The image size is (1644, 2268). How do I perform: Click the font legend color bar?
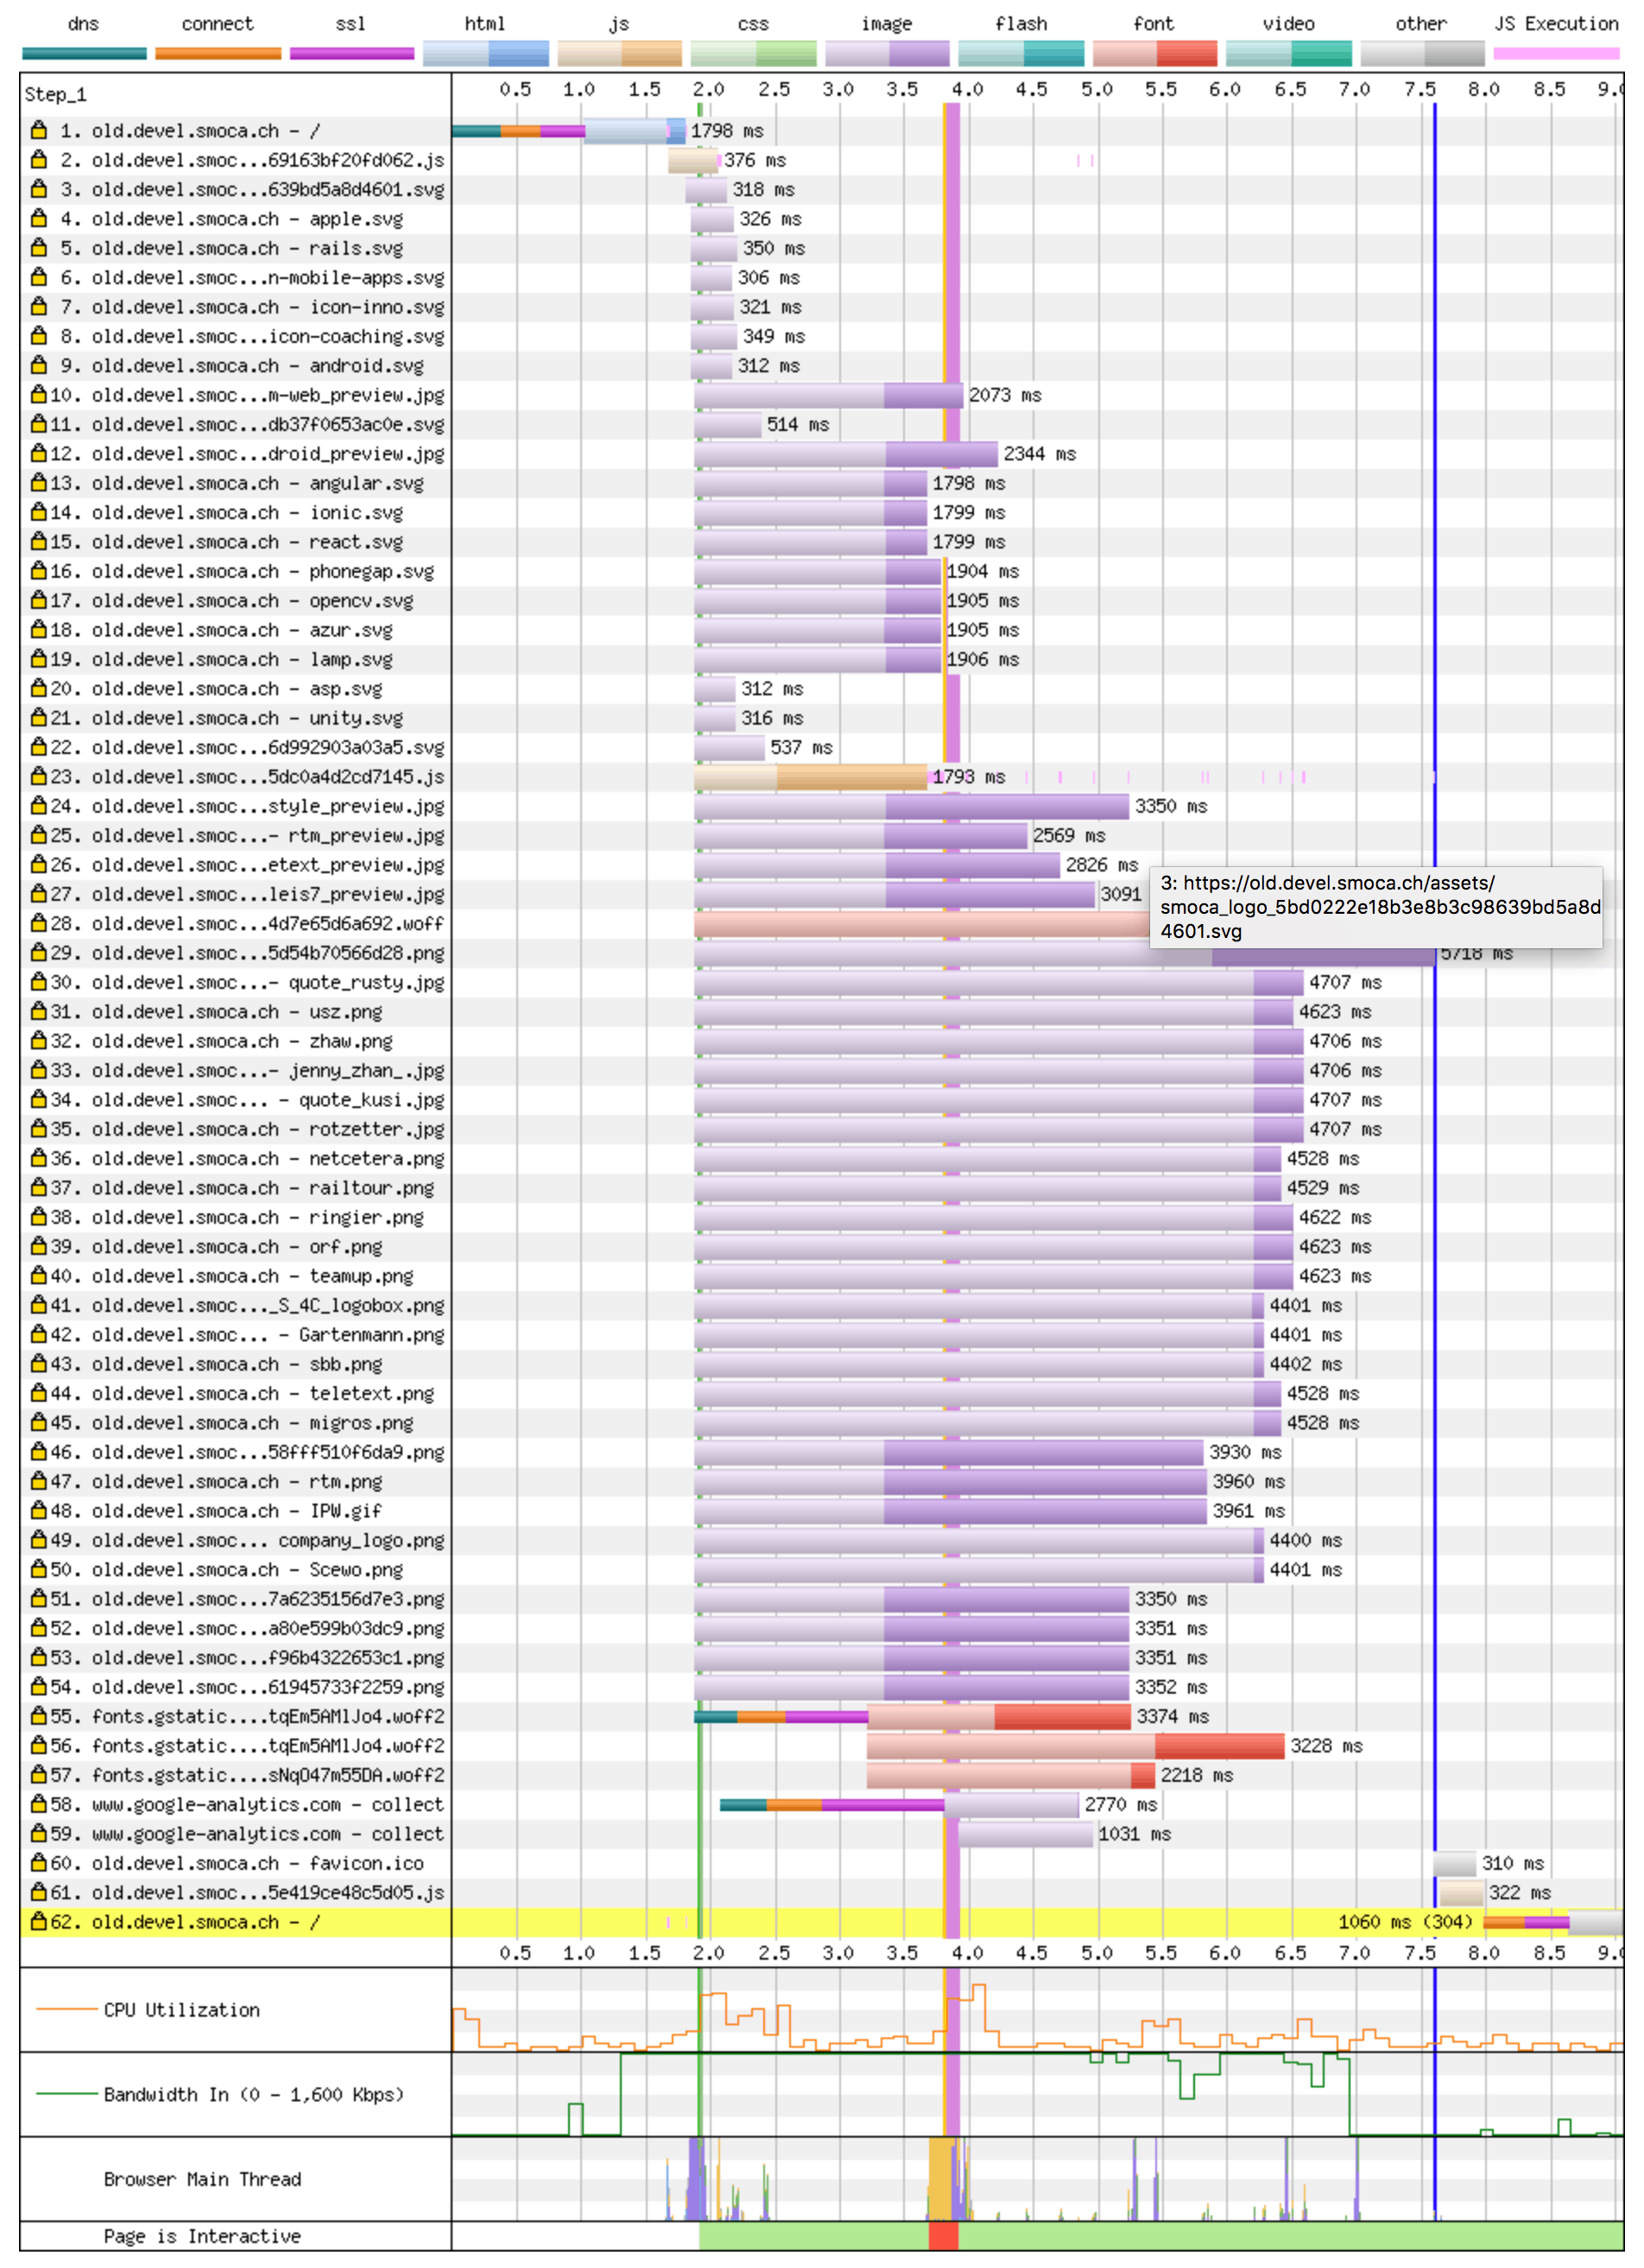coord(1155,53)
